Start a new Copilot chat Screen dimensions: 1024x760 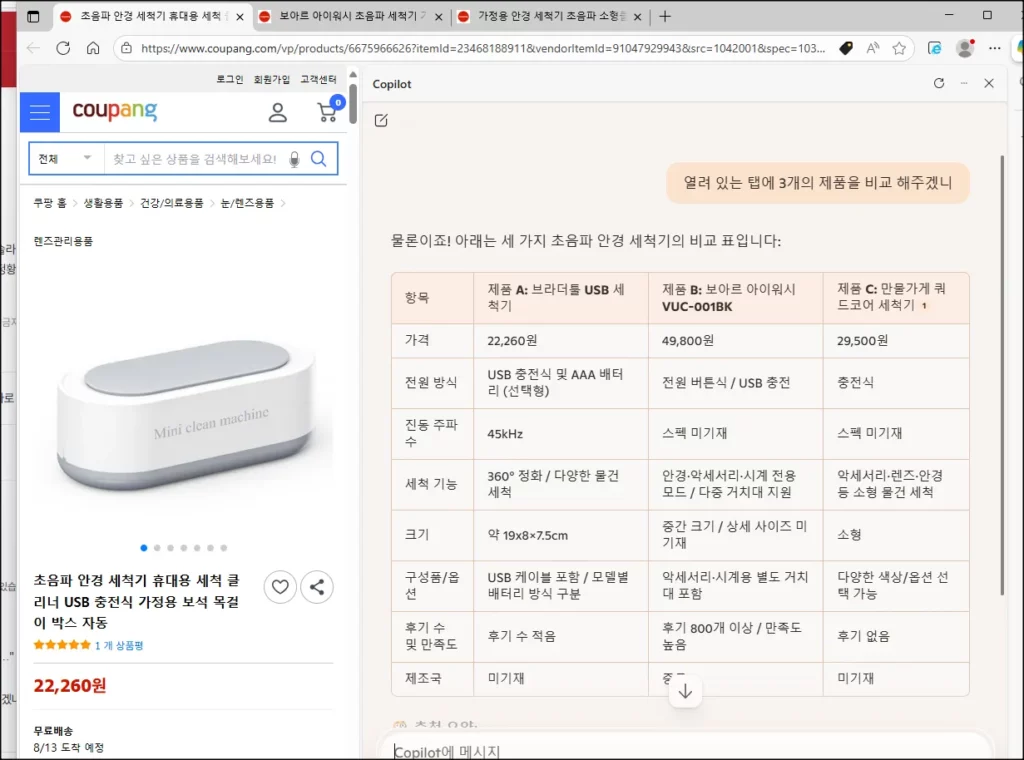(381, 120)
